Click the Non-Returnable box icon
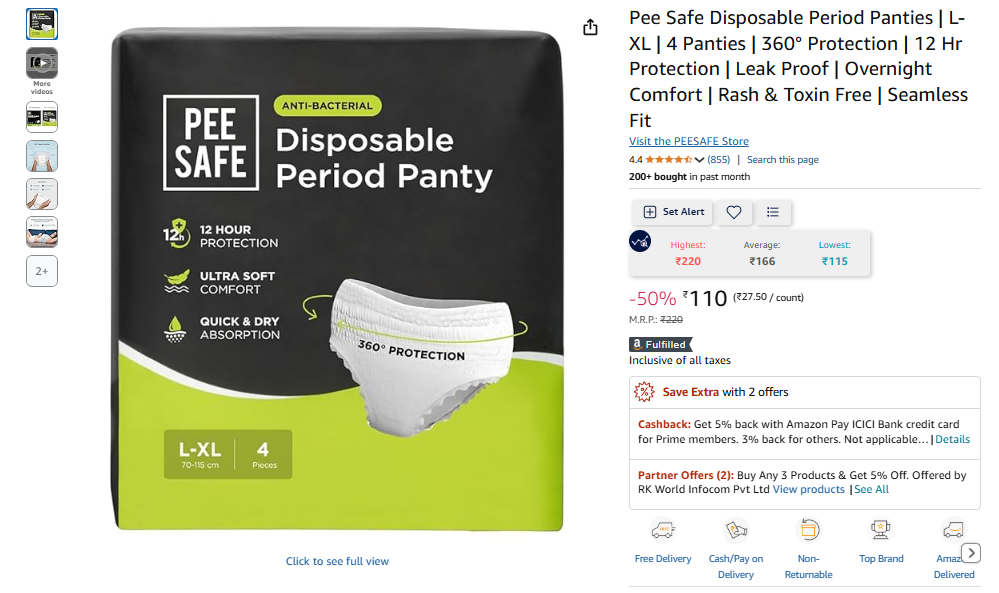The image size is (999, 593). click(809, 530)
